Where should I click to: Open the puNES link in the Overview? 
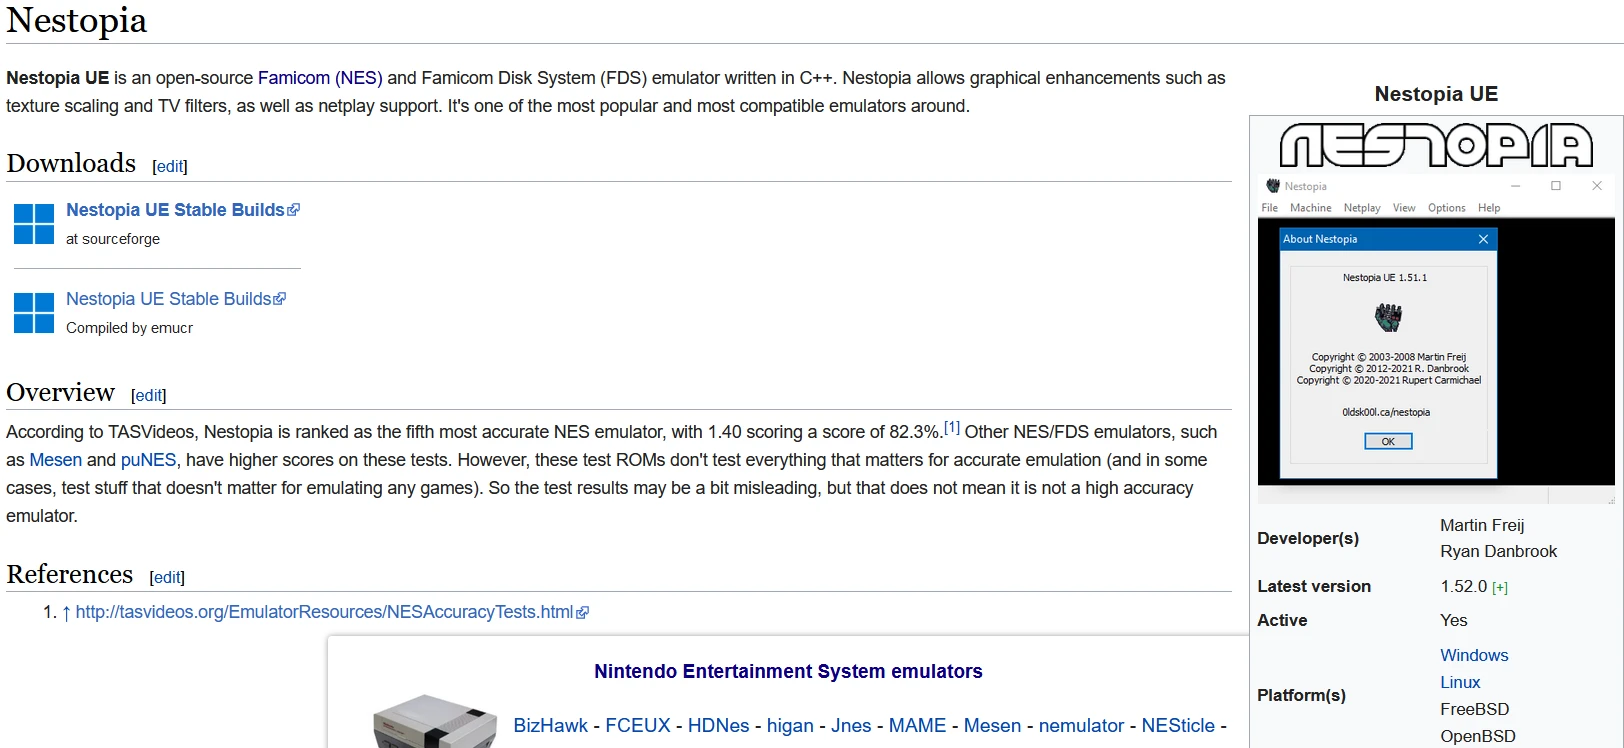point(148,460)
